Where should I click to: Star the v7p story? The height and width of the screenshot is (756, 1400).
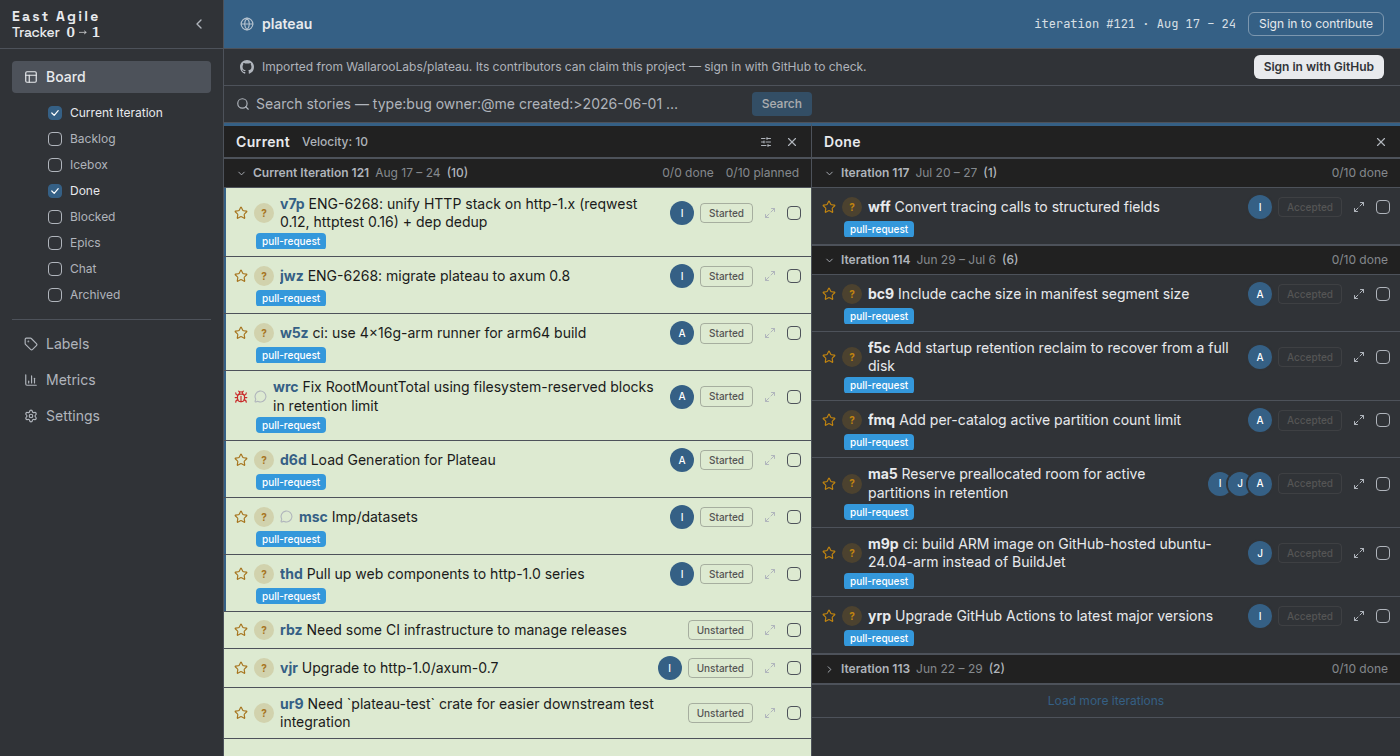point(241,213)
